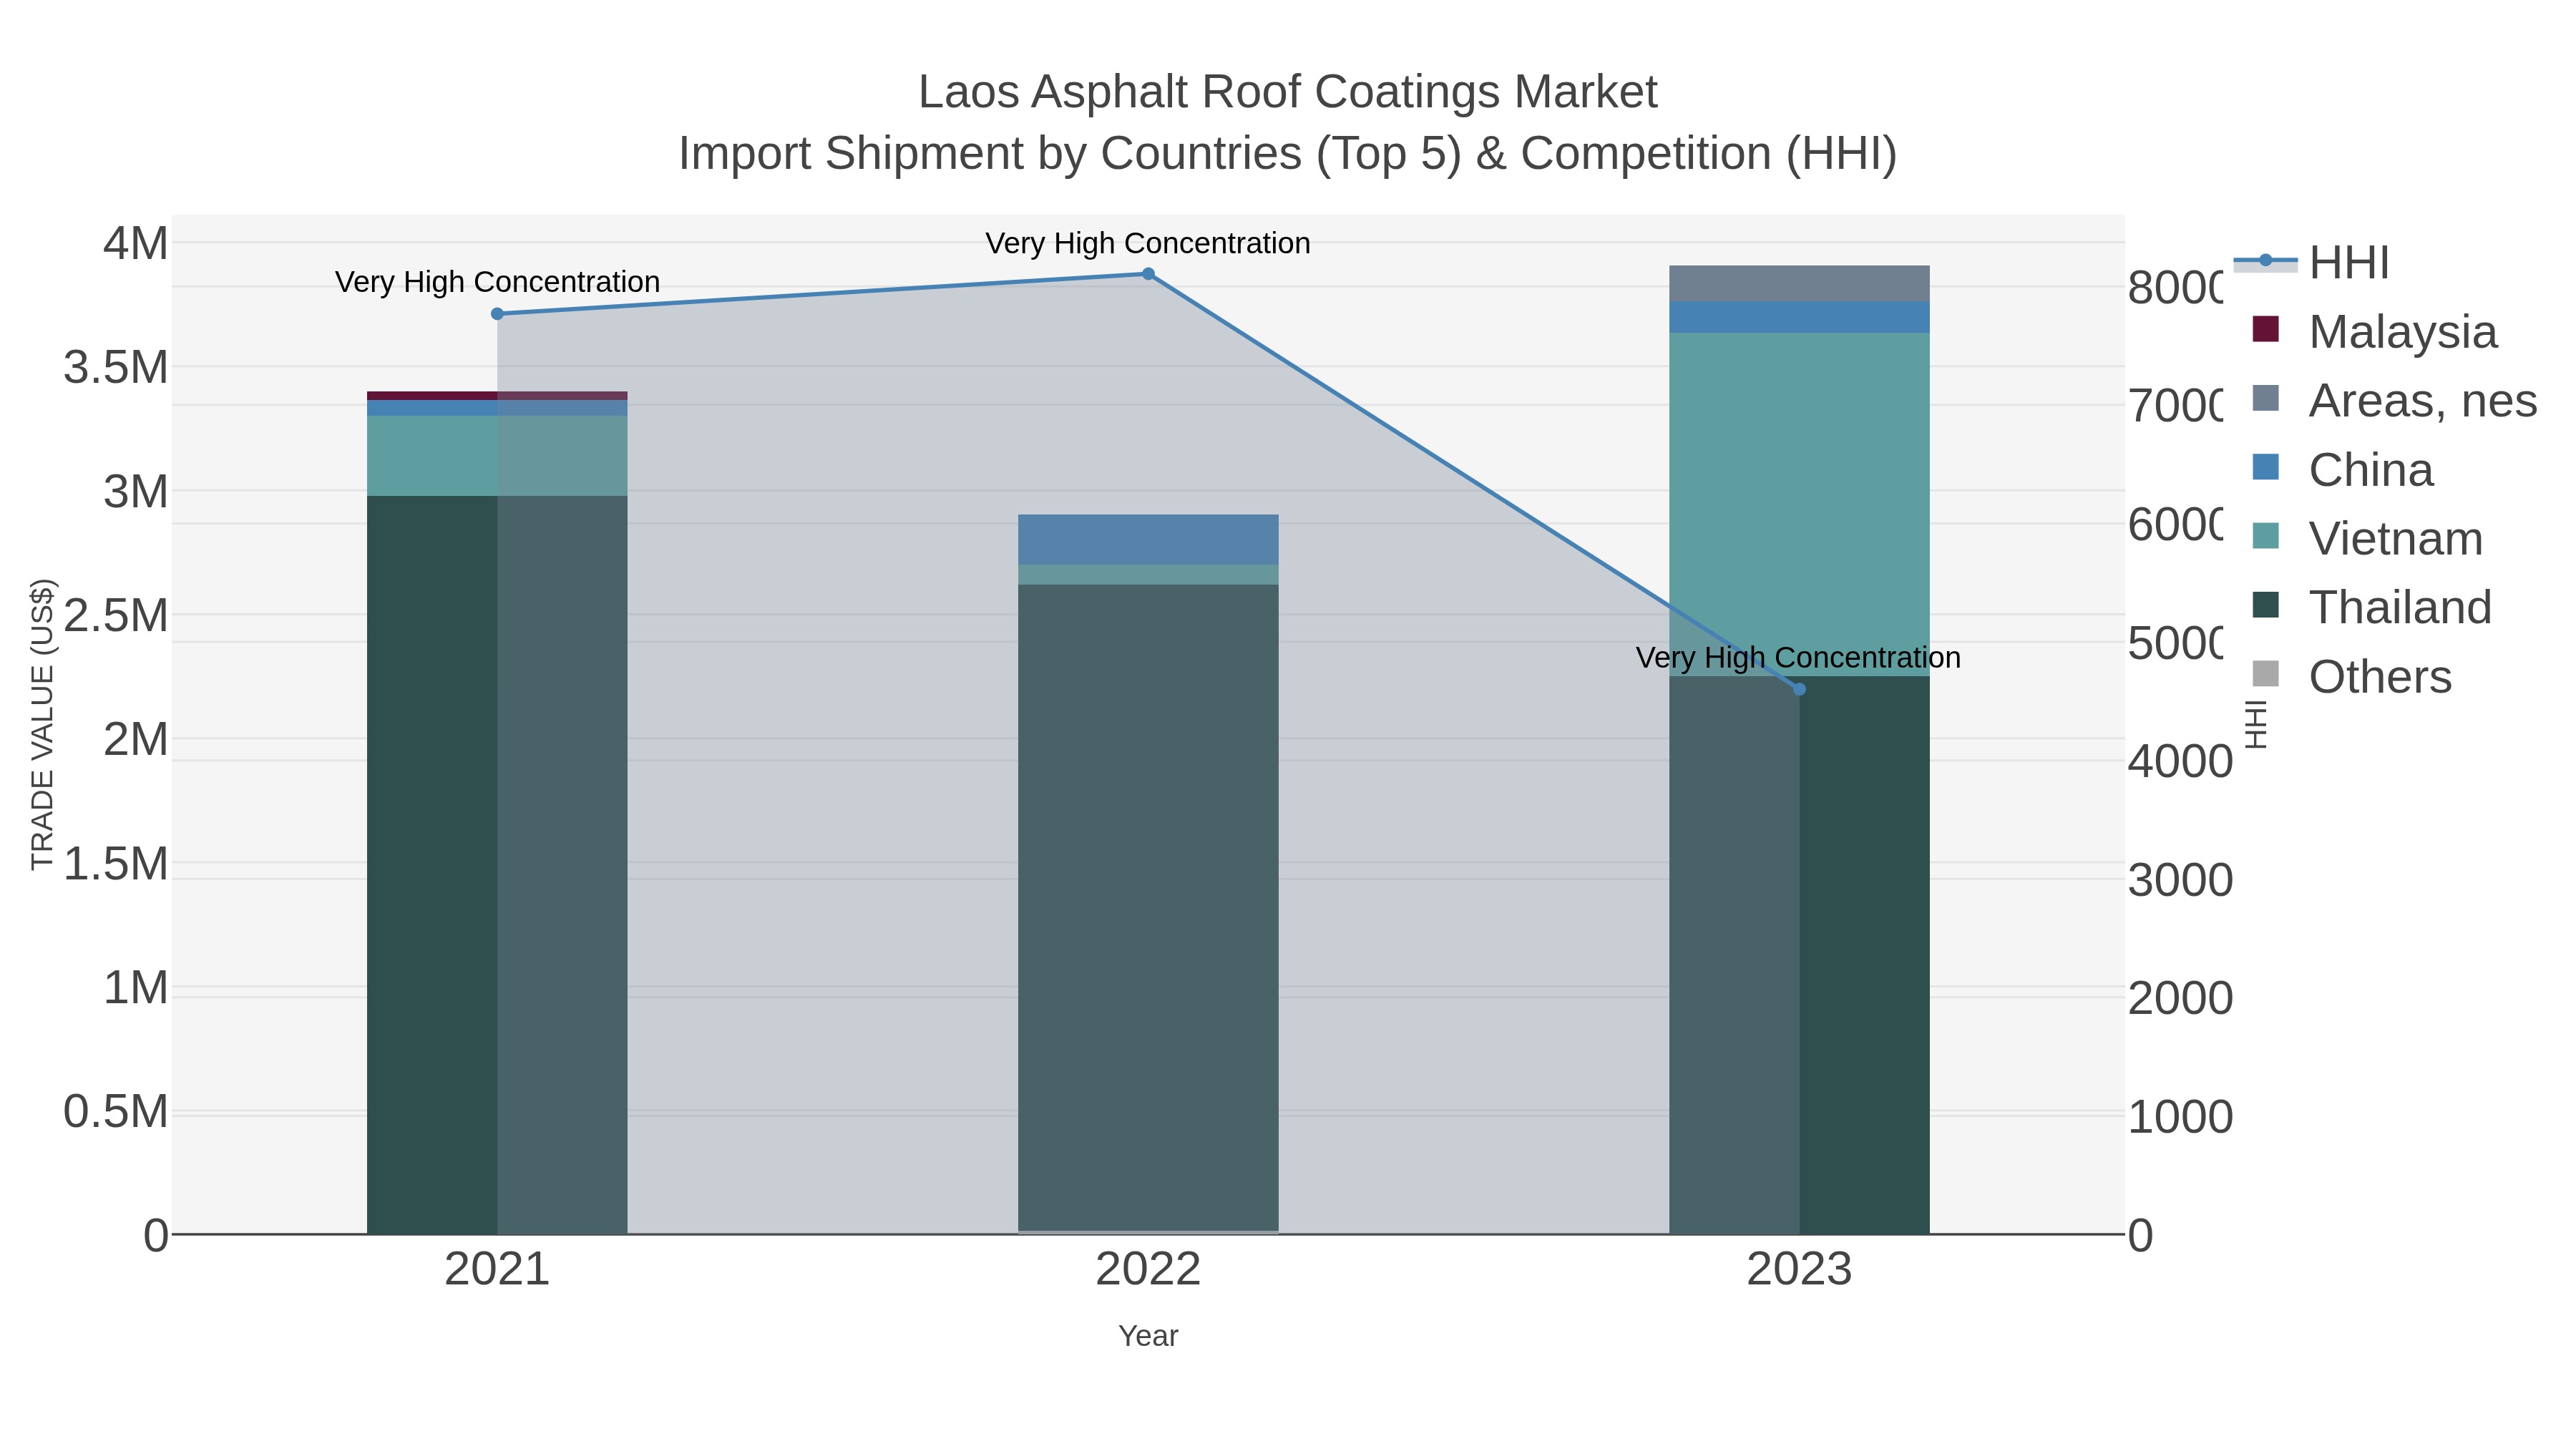
Task: Click the Areas, nes legend swatch
Action: coord(2265,398)
